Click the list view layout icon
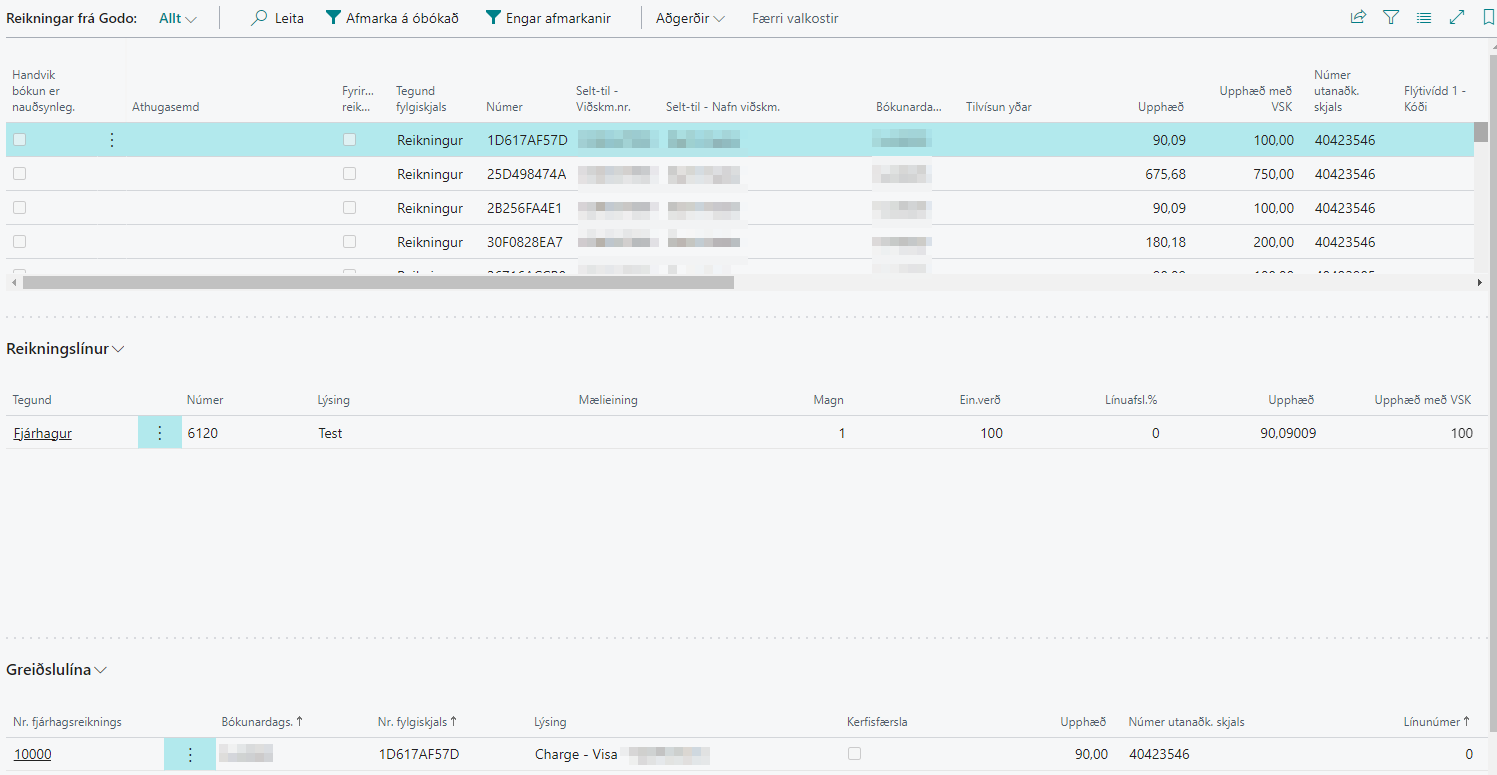This screenshot has height=775, width=1497. (x=1424, y=18)
